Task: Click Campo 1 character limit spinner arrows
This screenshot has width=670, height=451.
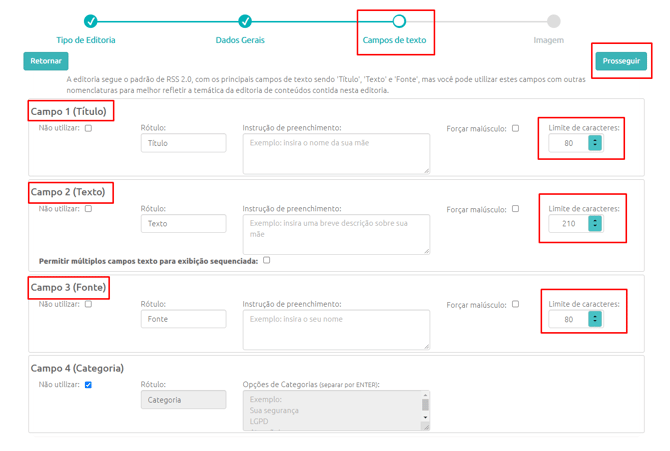Action: coord(595,143)
